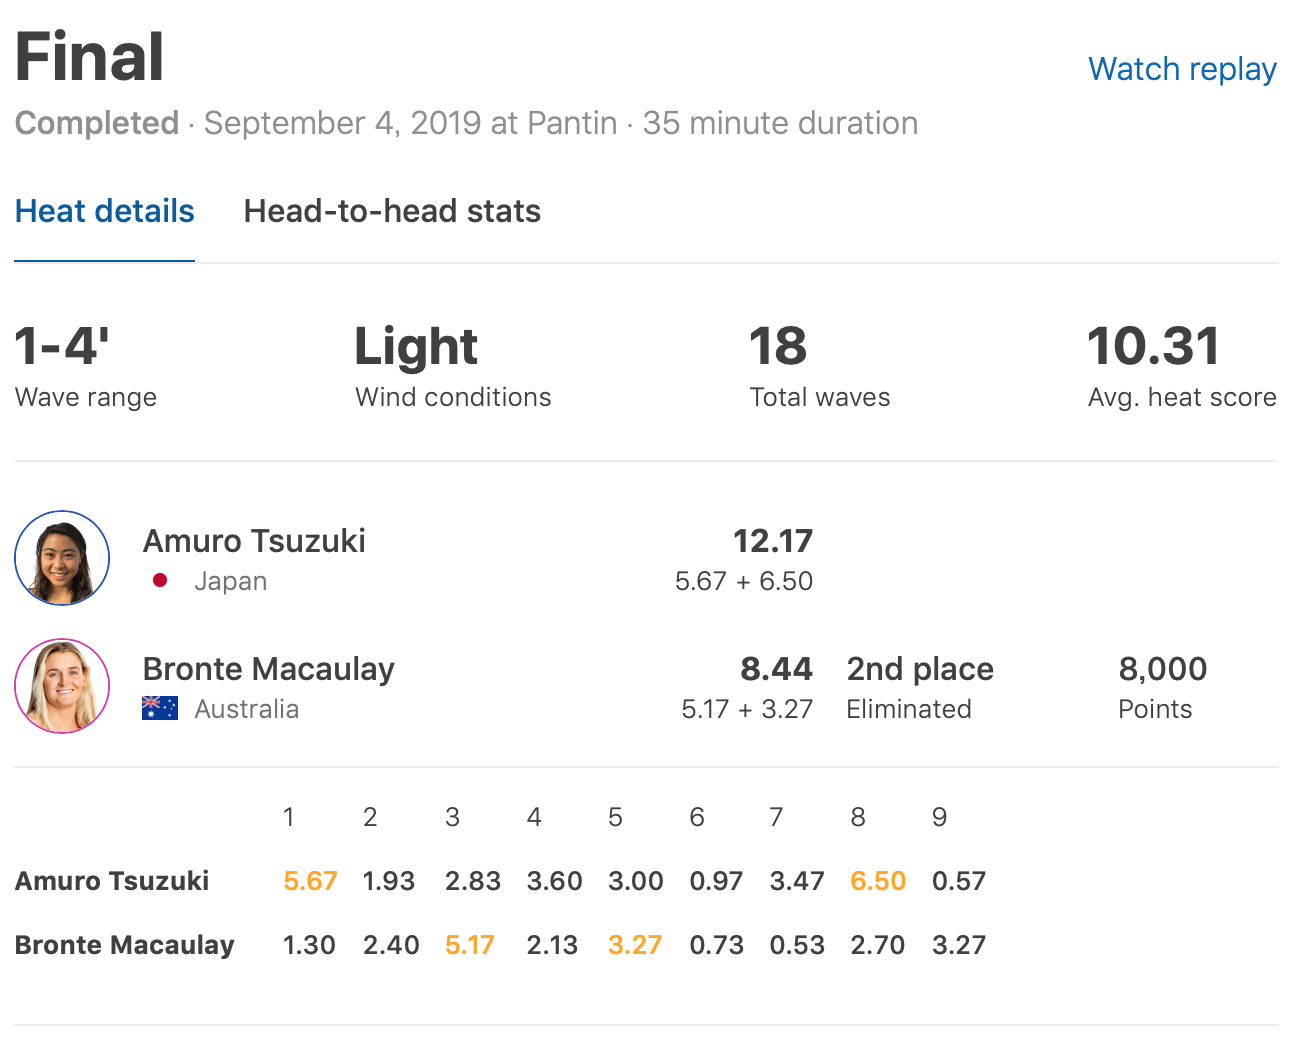Image resolution: width=1300 pixels, height=1050 pixels.
Task: Click the Watch replay link
Action: [x=1182, y=69]
